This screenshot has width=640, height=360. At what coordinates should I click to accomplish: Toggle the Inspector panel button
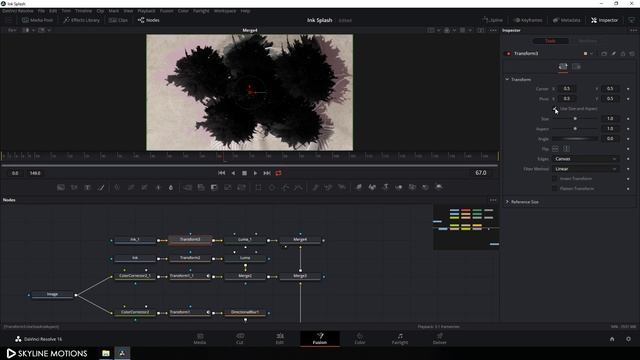pos(604,20)
